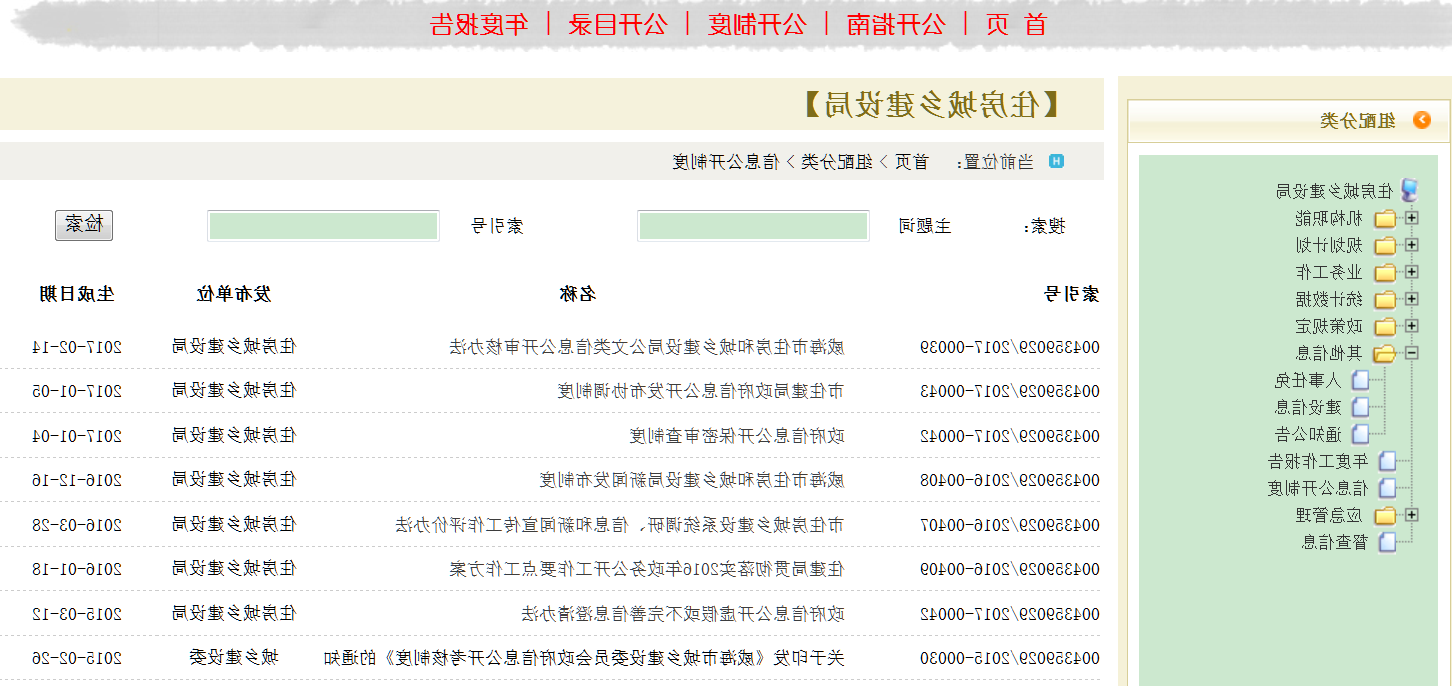The width and height of the screenshot is (1452, 686).
Task: Click the folder icon beside 应急管理
Action: [x=1385, y=515]
